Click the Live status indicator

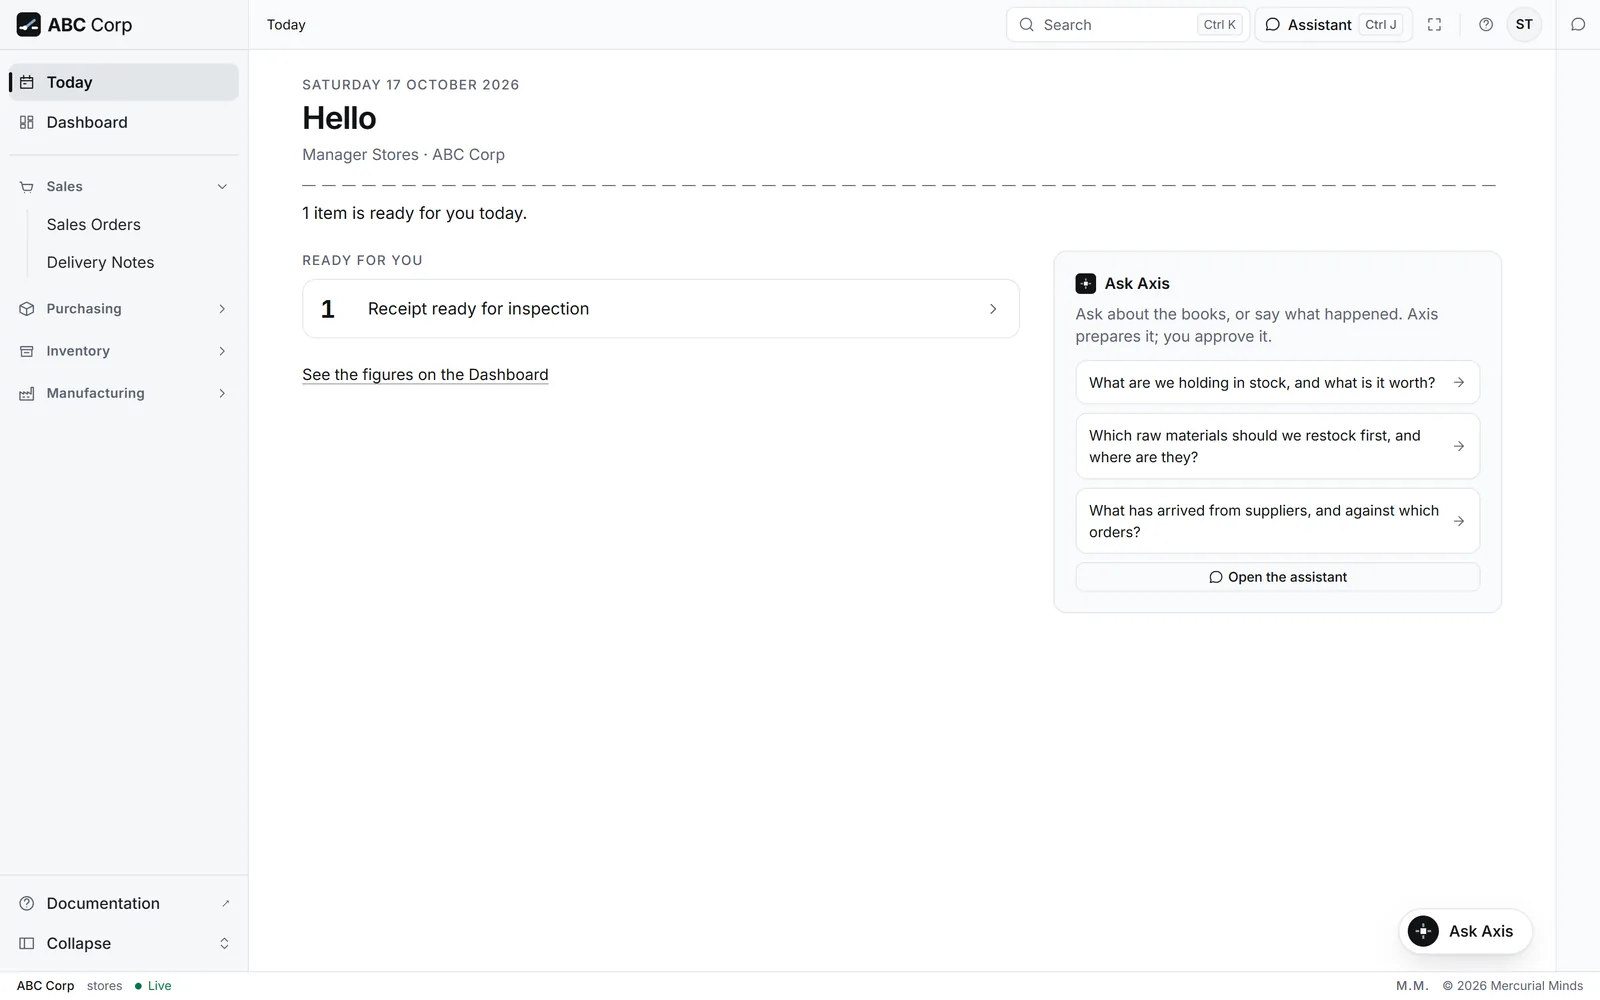153,986
